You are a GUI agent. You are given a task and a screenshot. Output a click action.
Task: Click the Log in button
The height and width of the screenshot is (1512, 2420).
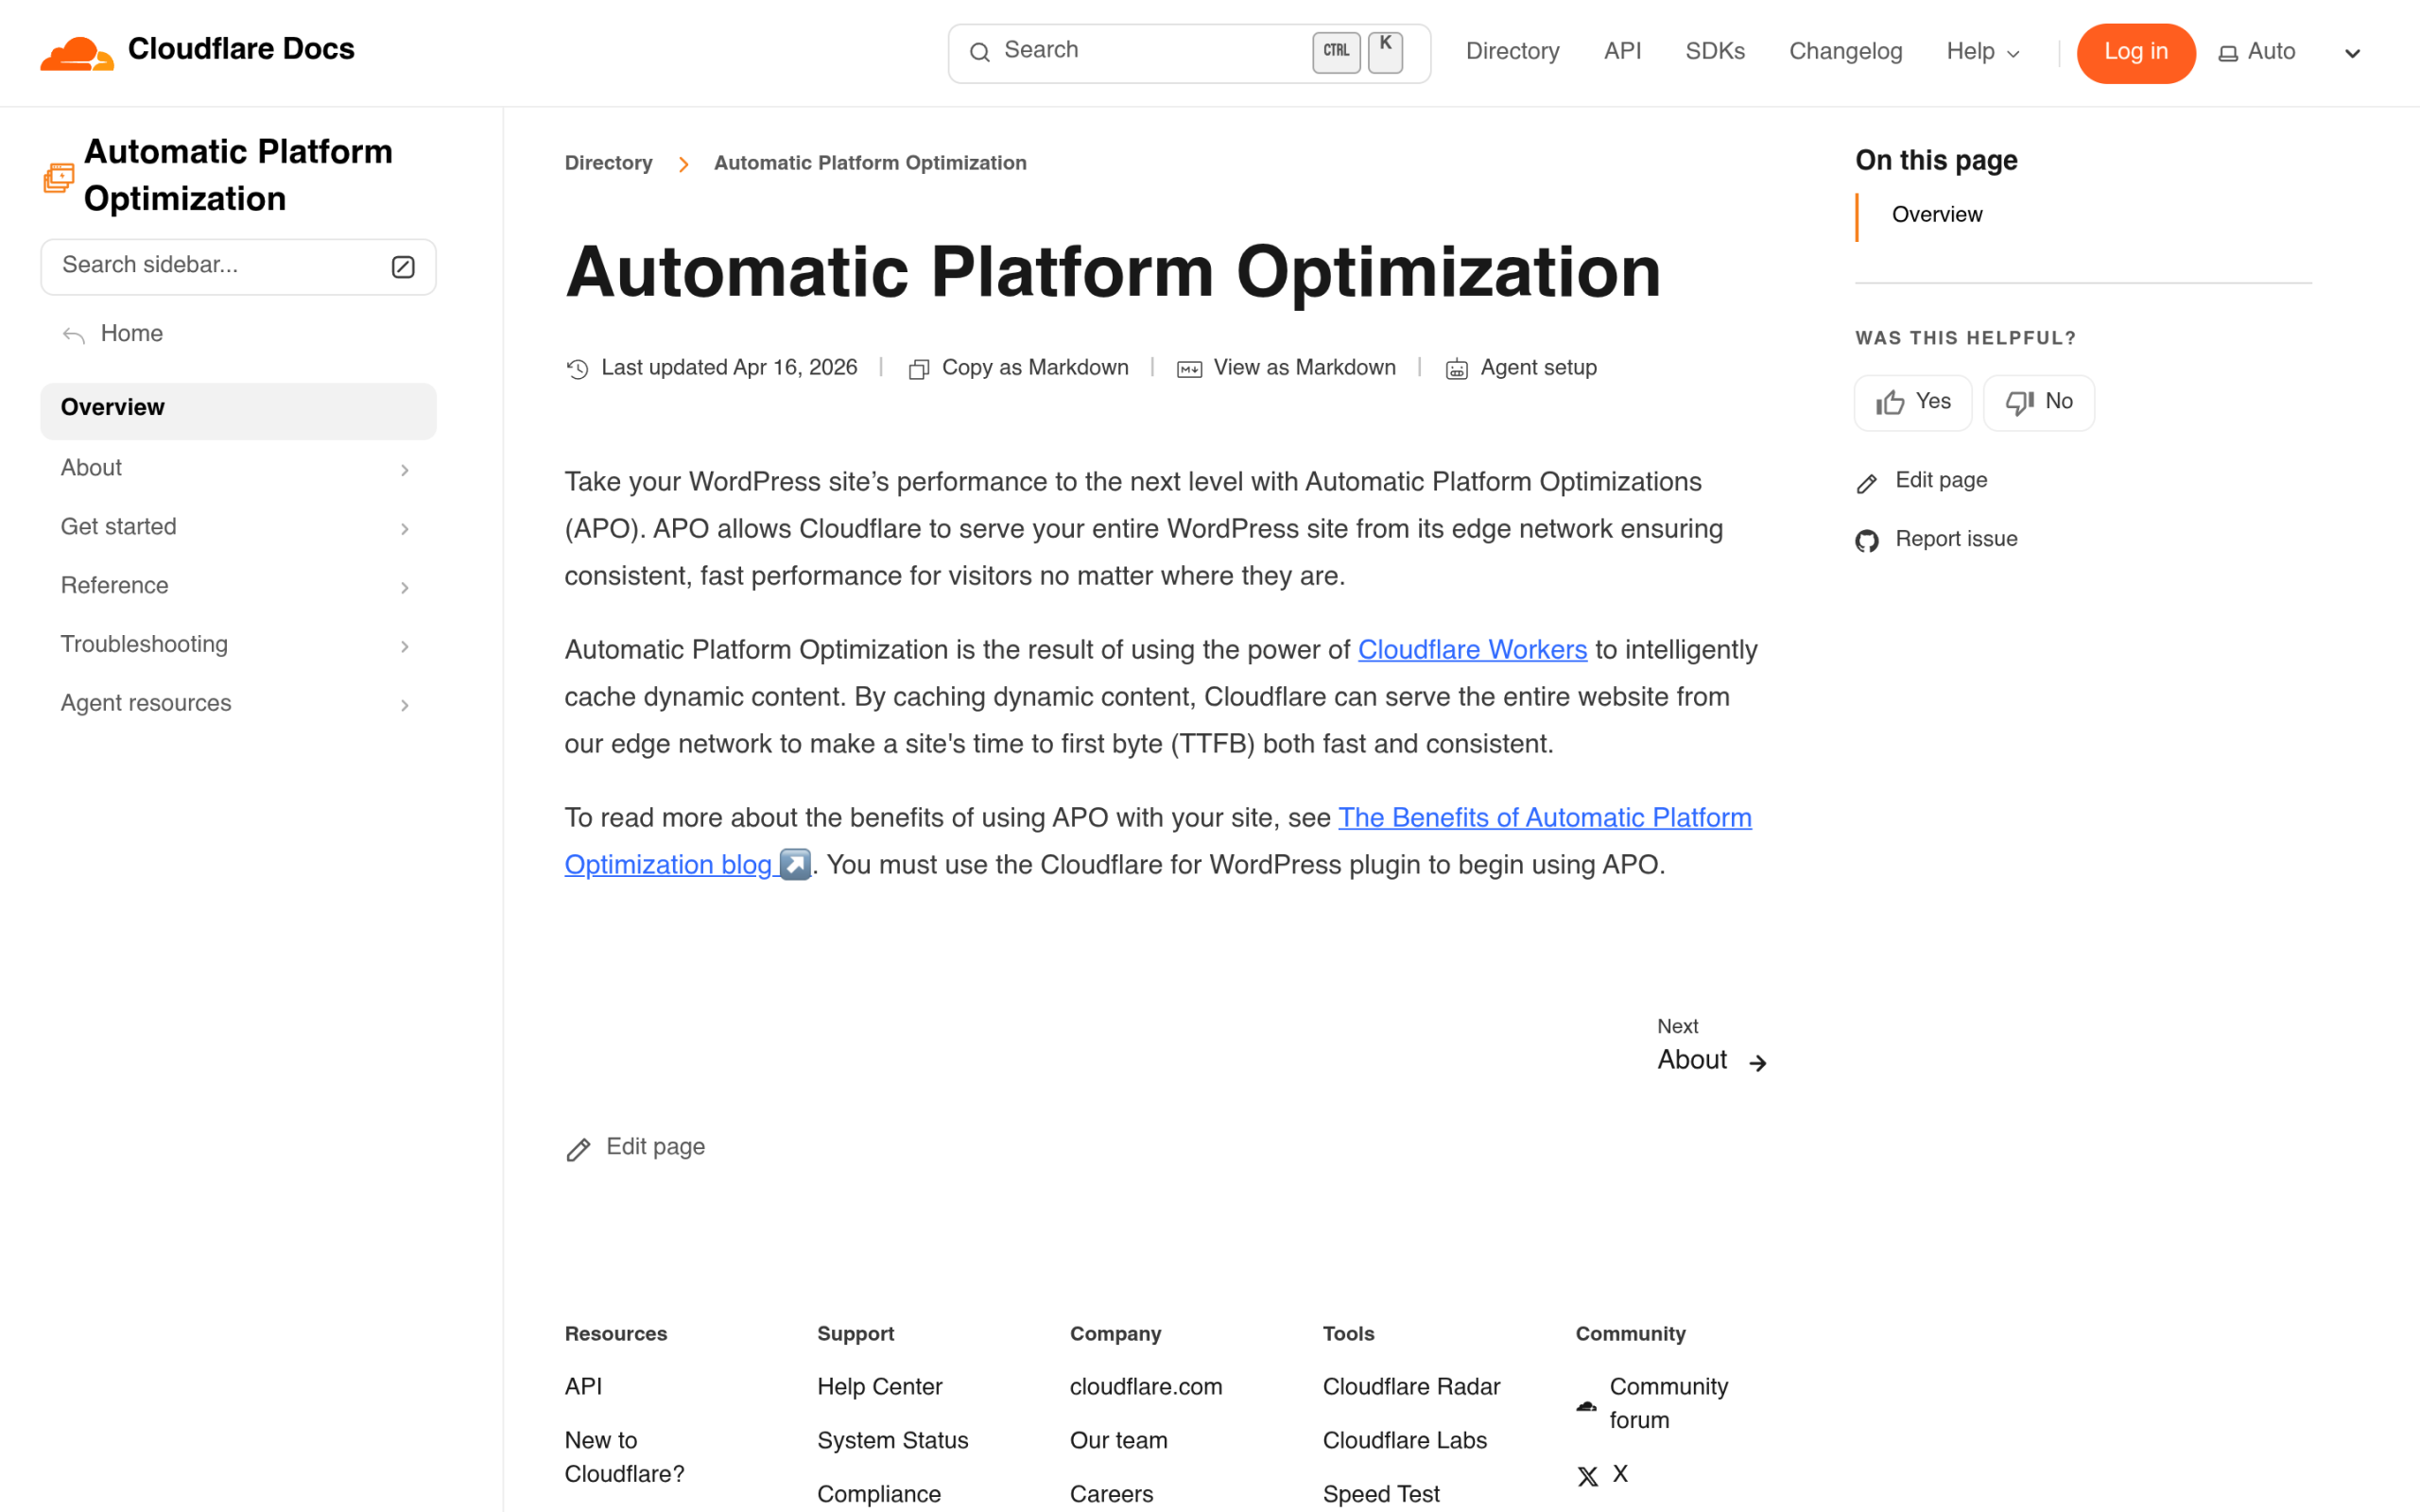[x=2135, y=53]
